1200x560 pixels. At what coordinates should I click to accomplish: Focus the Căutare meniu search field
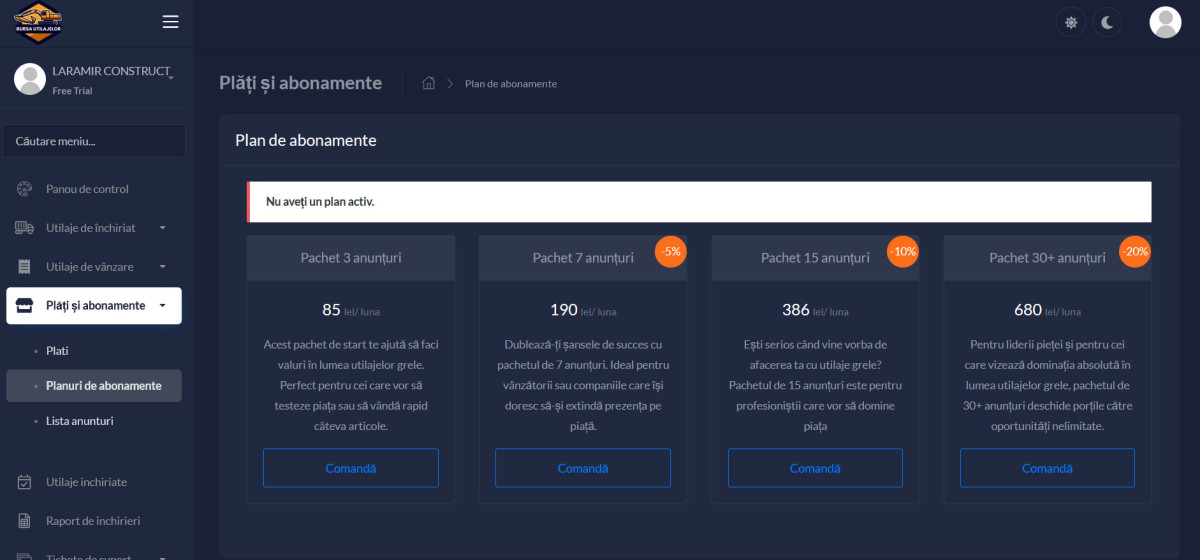tap(94, 141)
